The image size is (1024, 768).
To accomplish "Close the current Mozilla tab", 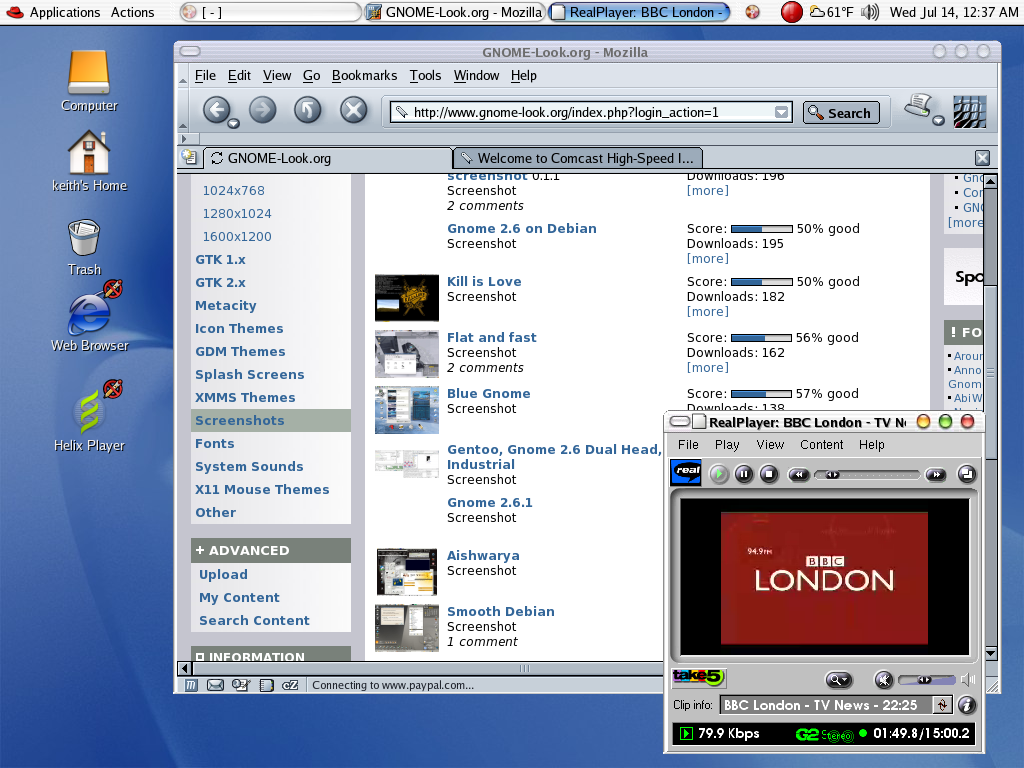I will point(982,157).
